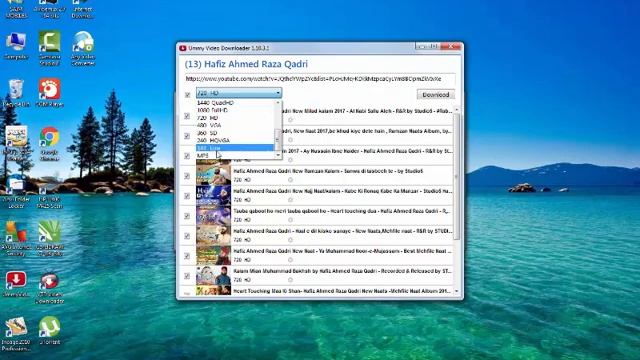Screen dimensions: 640x360
Task: Uncheck the Naat e dil kisko sunaye checkbox
Action: [187, 236]
